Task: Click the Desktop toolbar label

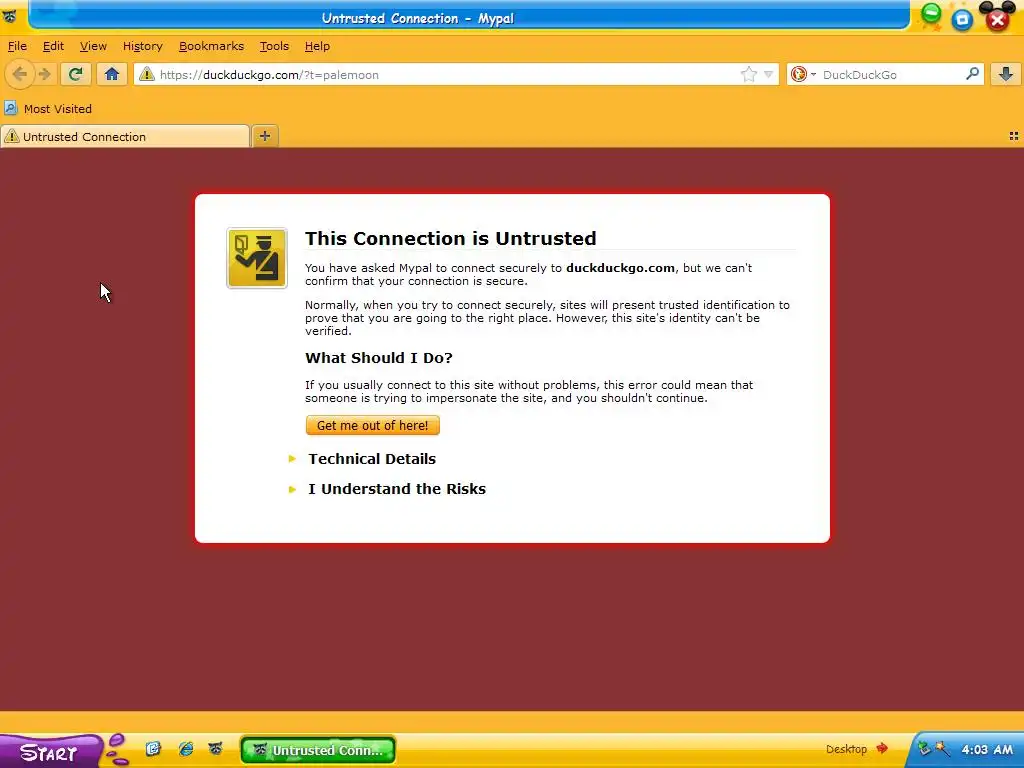Action: (x=846, y=749)
